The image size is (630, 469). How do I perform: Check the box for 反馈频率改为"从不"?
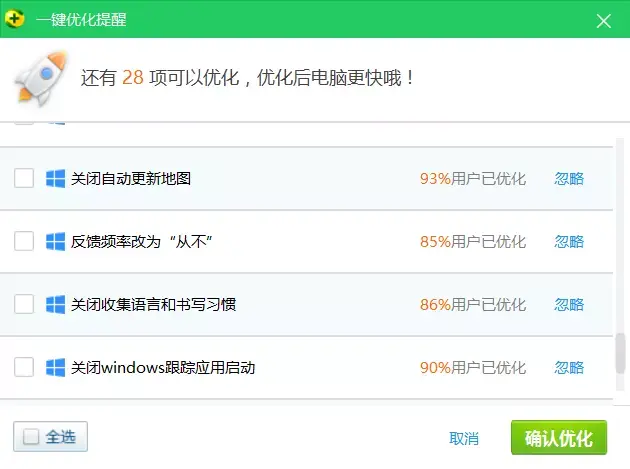click(x=24, y=242)
